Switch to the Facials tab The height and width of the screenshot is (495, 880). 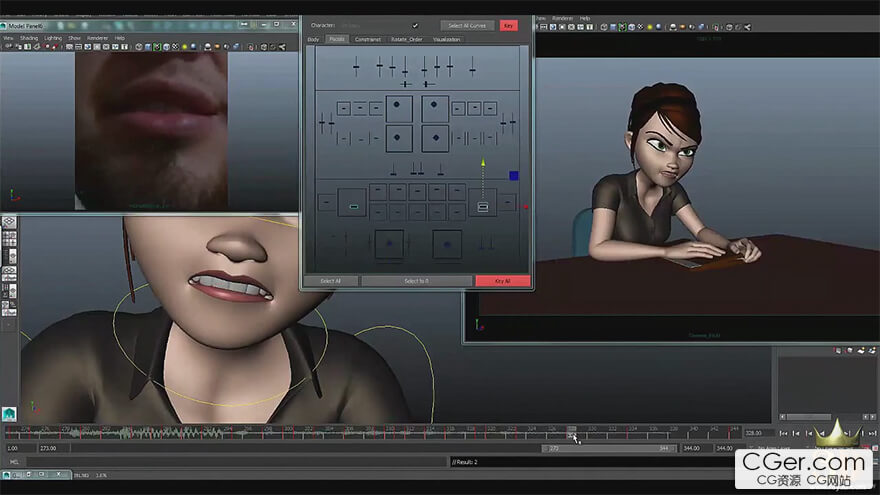337,39
